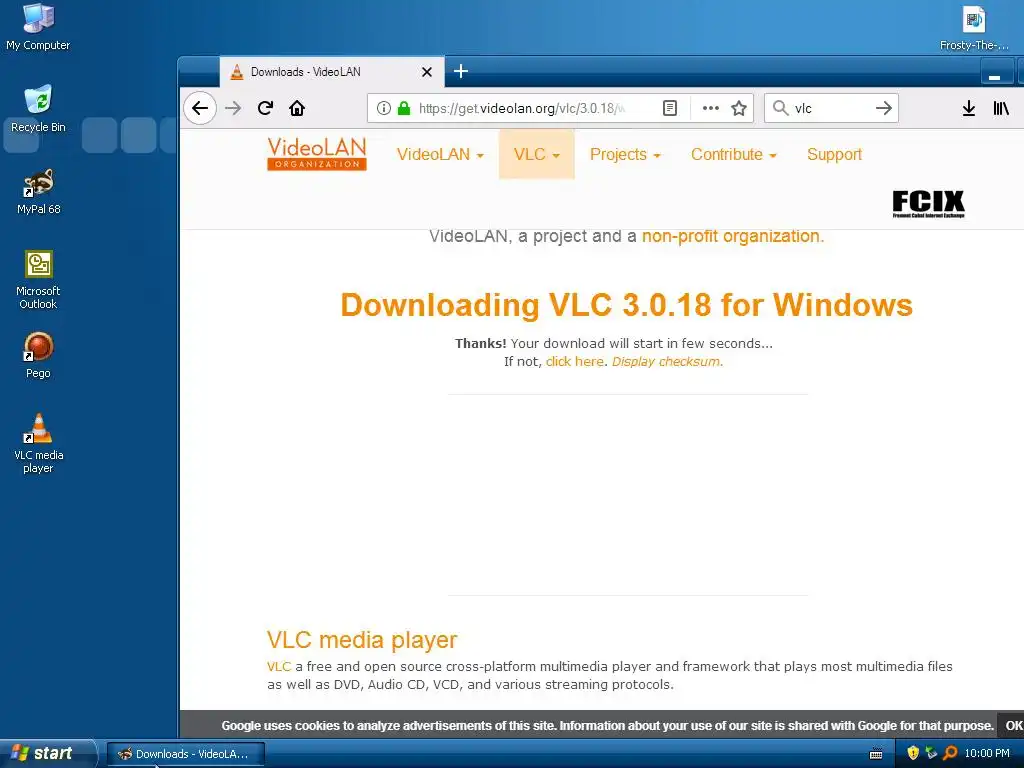Screen dimensions: 1024x768
Task: Click the forward navigation arrow
Action: (x=233, y=108)
